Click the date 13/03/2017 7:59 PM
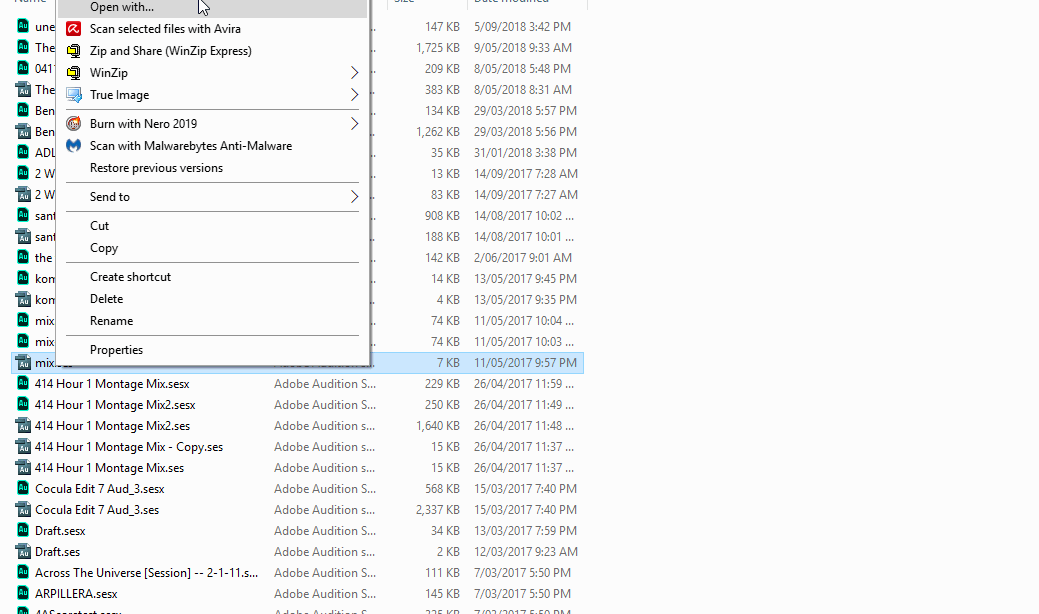 525,531
